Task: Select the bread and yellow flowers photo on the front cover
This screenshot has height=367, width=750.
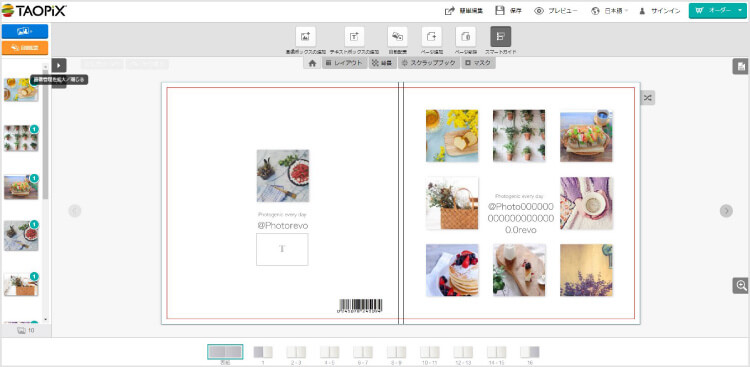Action: (x=452, y=136)
